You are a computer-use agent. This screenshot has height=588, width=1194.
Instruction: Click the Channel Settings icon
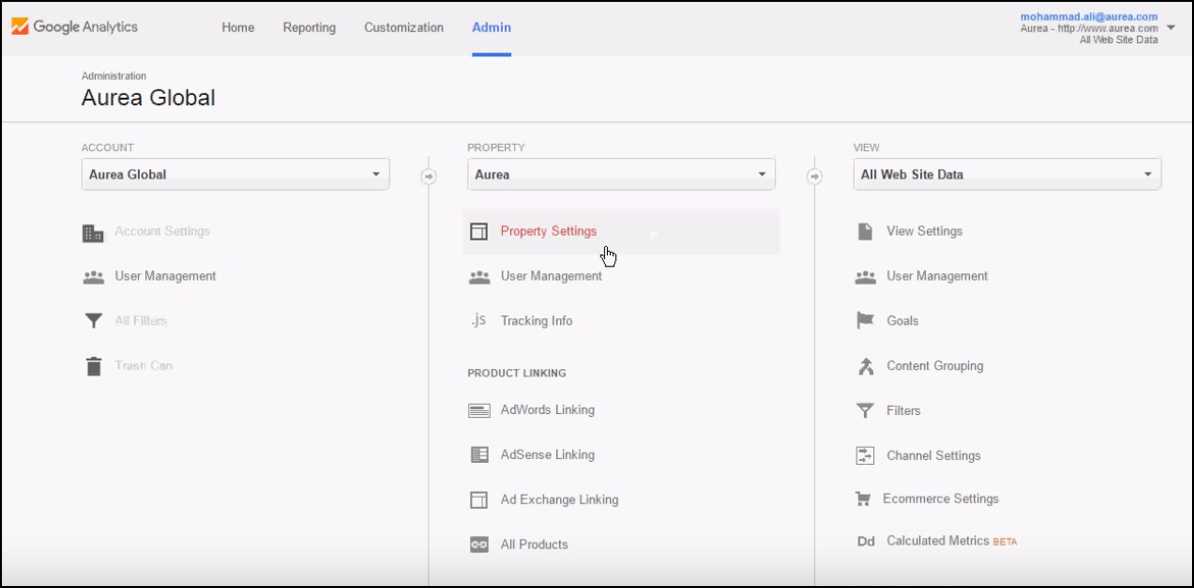(x=865, y=455)
